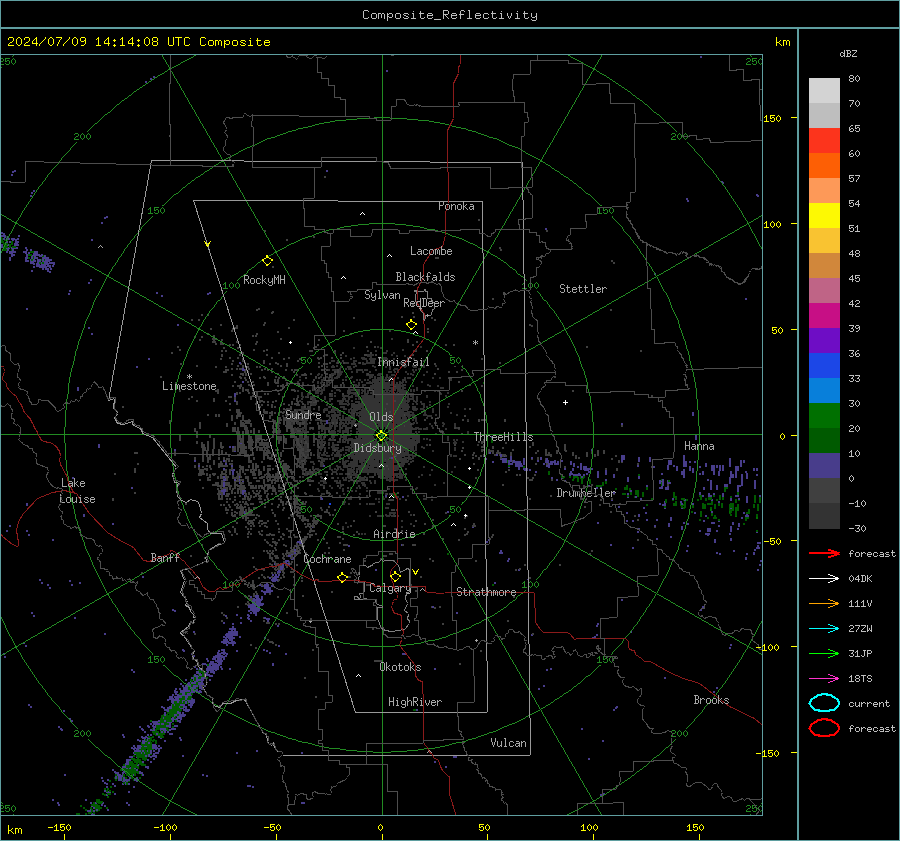Click the Innisfail city label
The width and height of the screenshot is (900, 841).
(403, 362)
